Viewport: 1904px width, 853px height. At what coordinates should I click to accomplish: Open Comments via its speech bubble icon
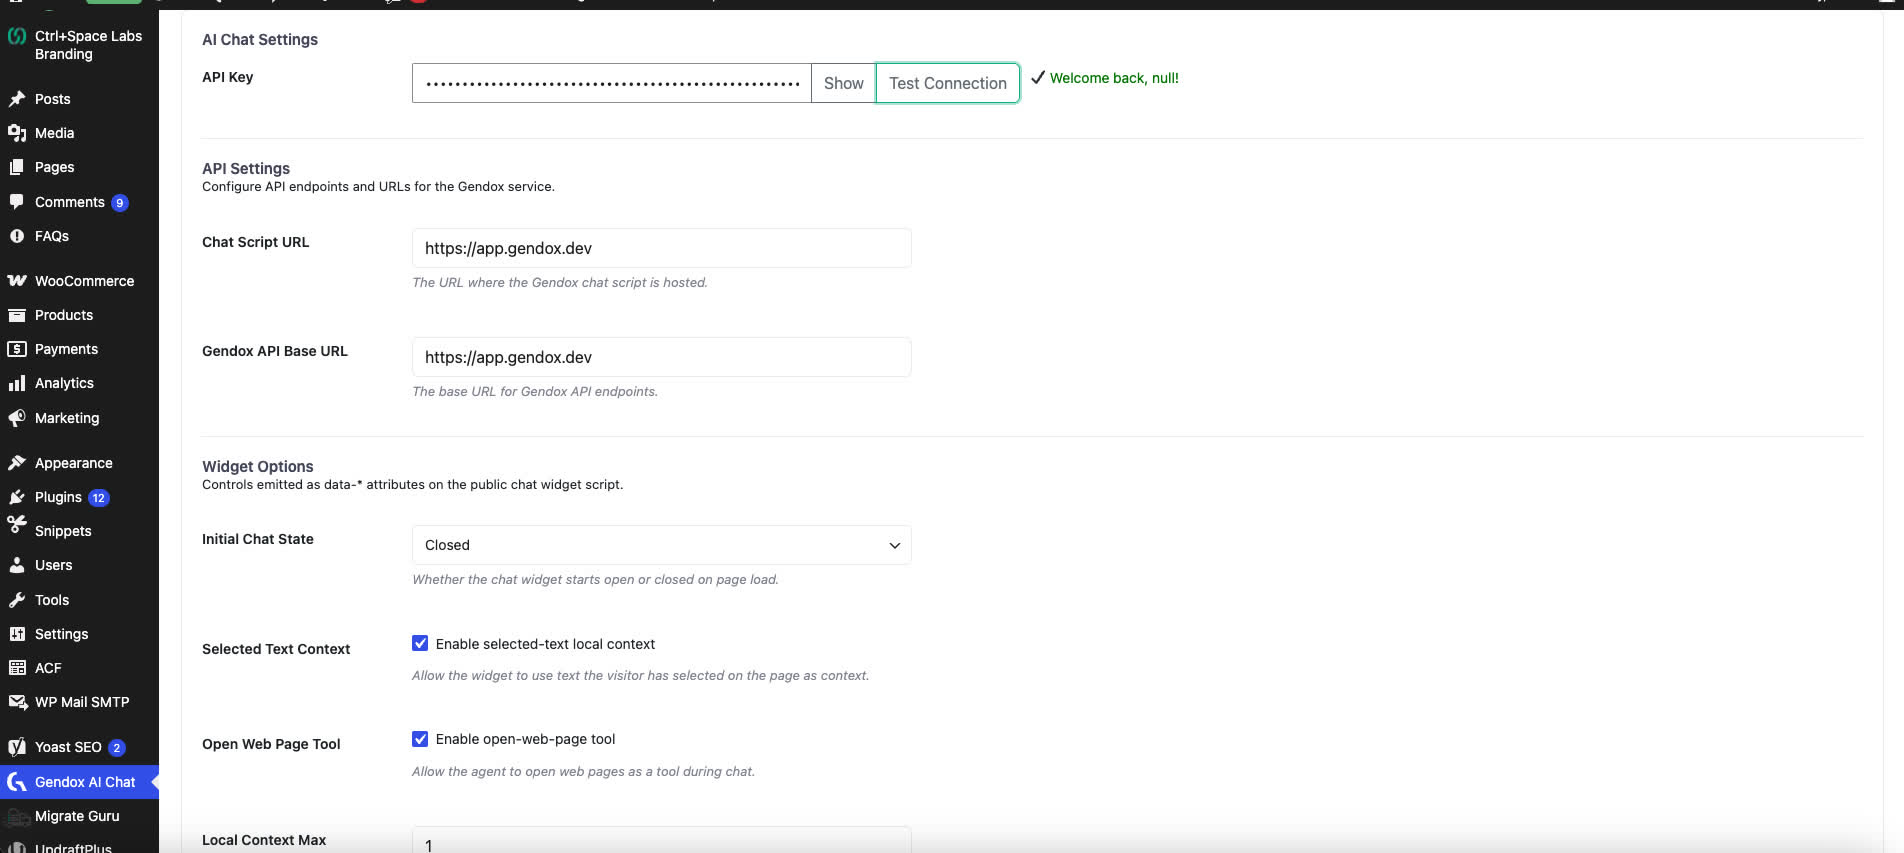tap(17, 202)
